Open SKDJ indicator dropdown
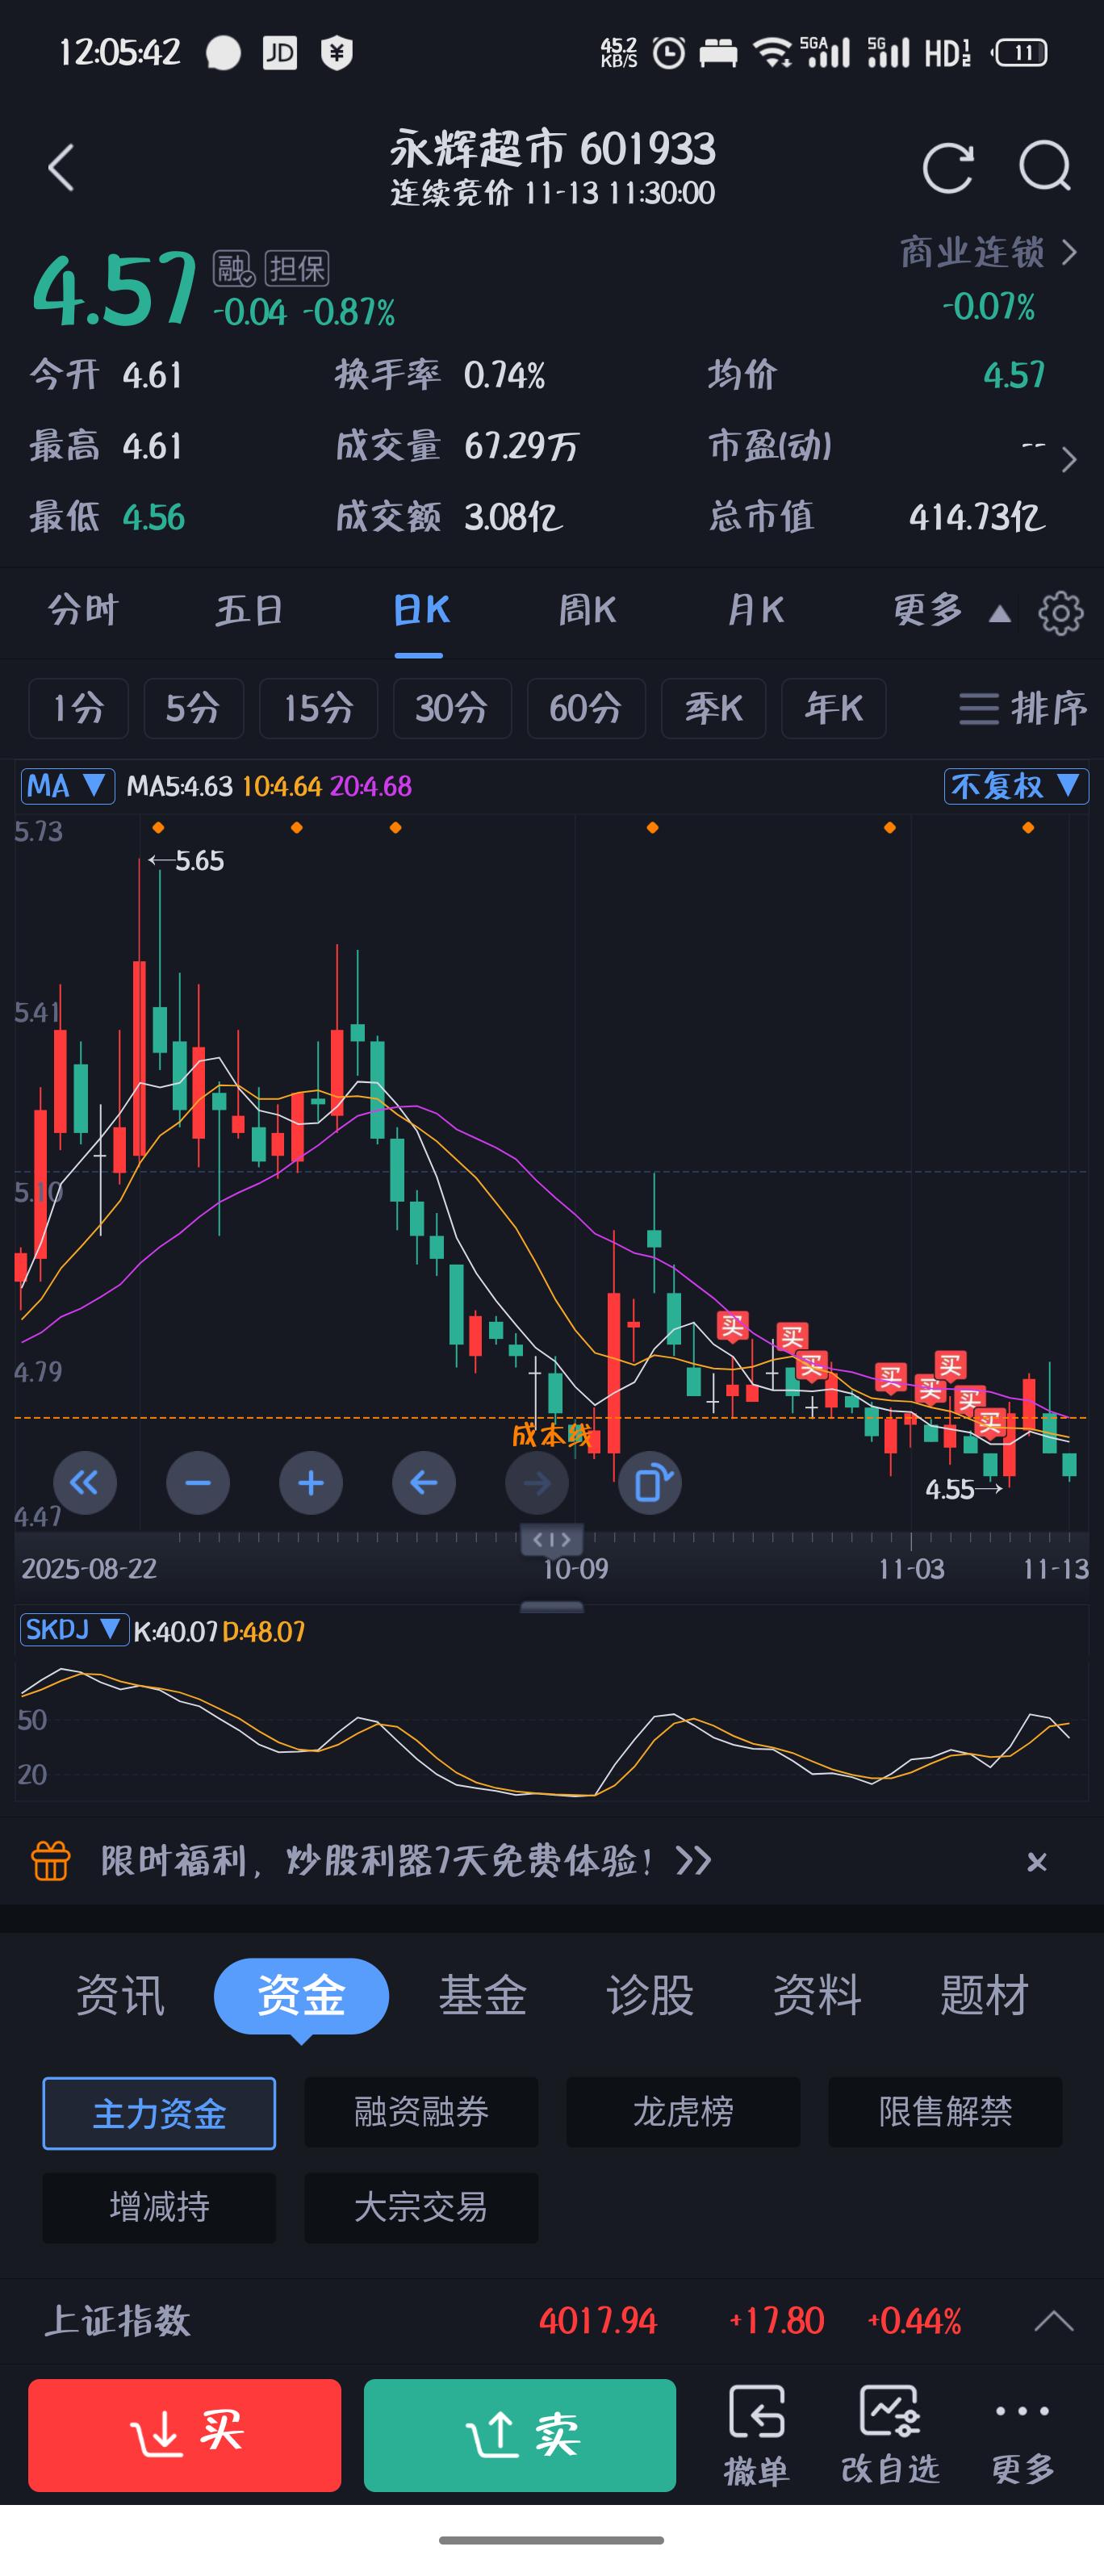The height and width of the screenshot is (2576, 1104). (74, 1630)
